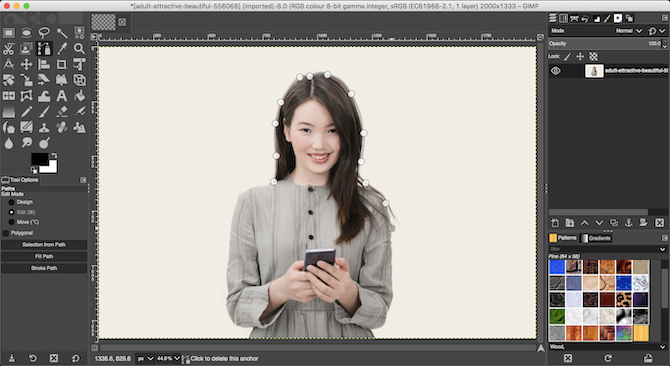Select the Paintbrush tool
This screenshot has width=670, height=366.
[44, 112]
